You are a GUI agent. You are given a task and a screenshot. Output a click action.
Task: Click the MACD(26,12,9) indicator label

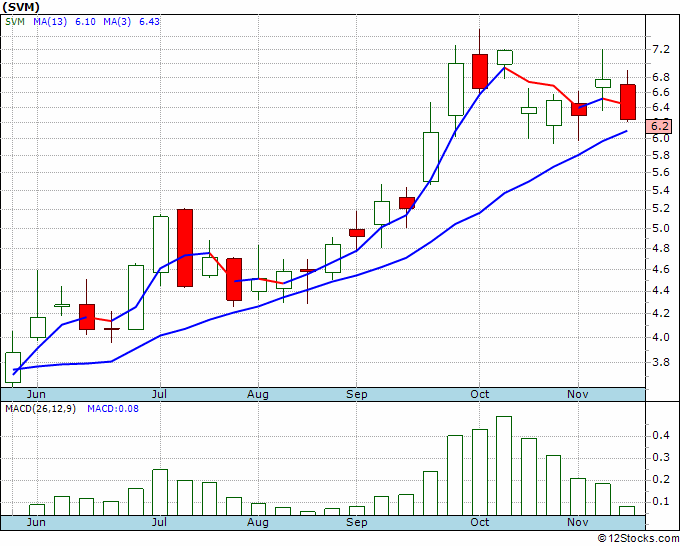point(40,409)
